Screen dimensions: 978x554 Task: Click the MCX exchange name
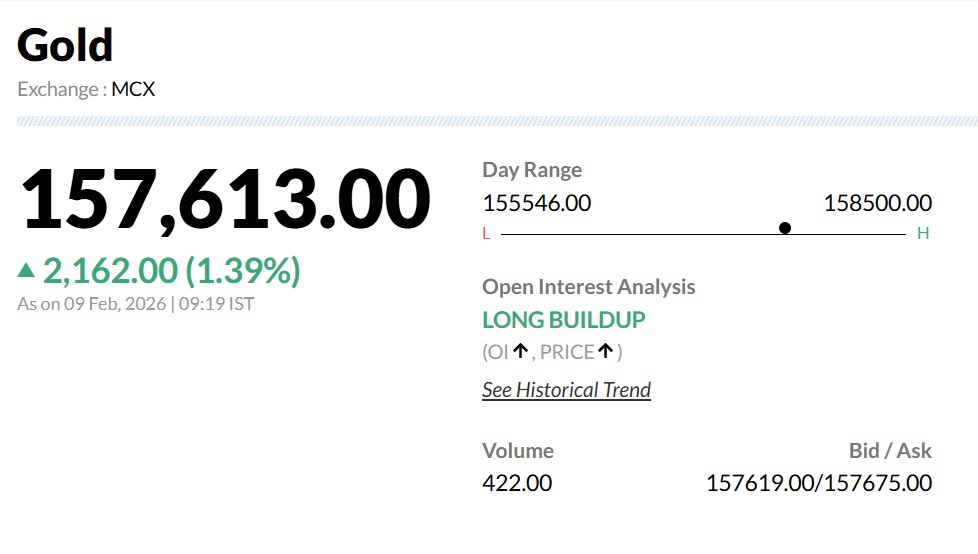tap(133, 89)
